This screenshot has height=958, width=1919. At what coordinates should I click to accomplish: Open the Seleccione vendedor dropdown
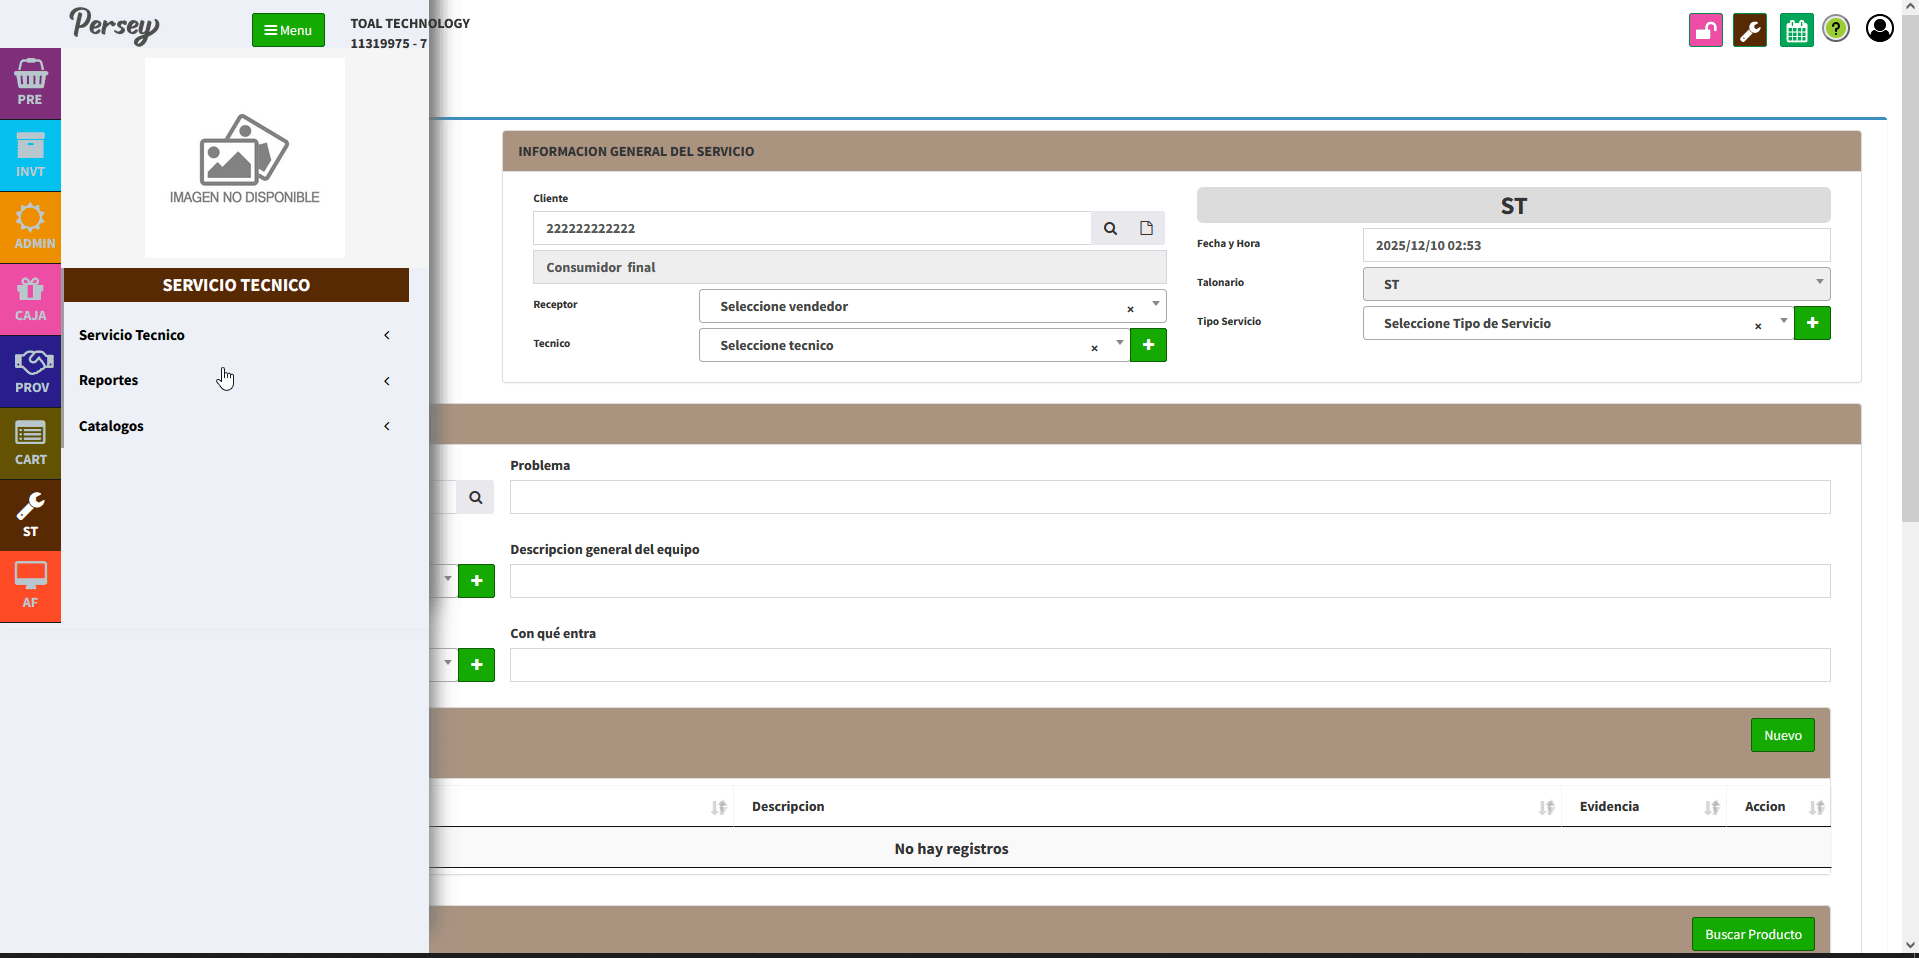click(920, 306)
